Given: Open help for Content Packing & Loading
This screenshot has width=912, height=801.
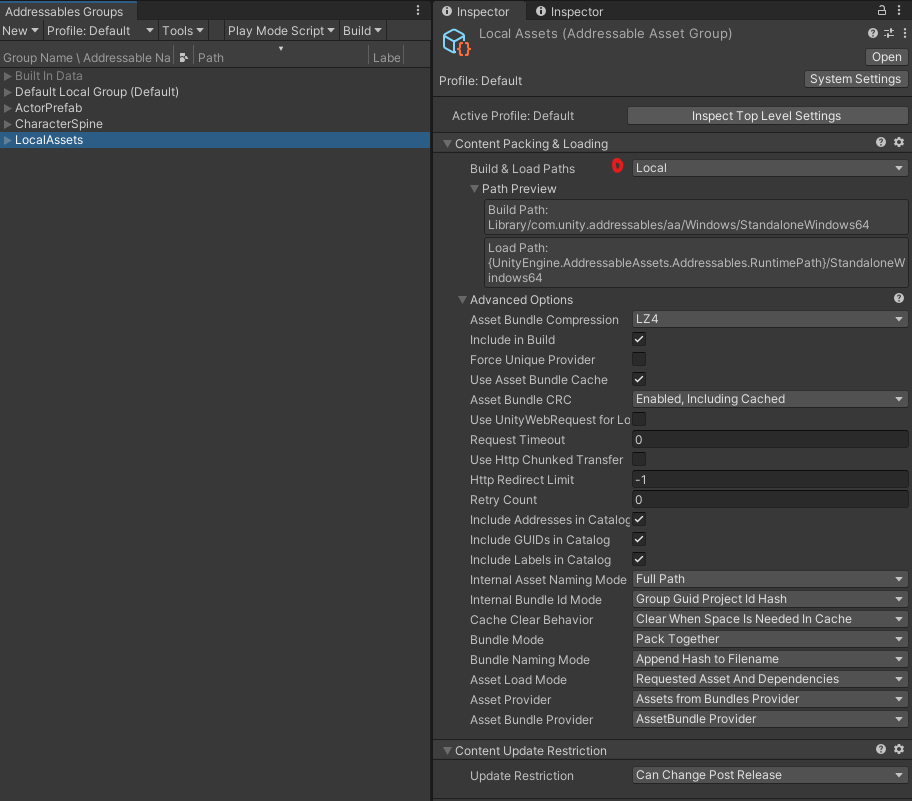Looking at the screenshot, I should coord(881,143).
